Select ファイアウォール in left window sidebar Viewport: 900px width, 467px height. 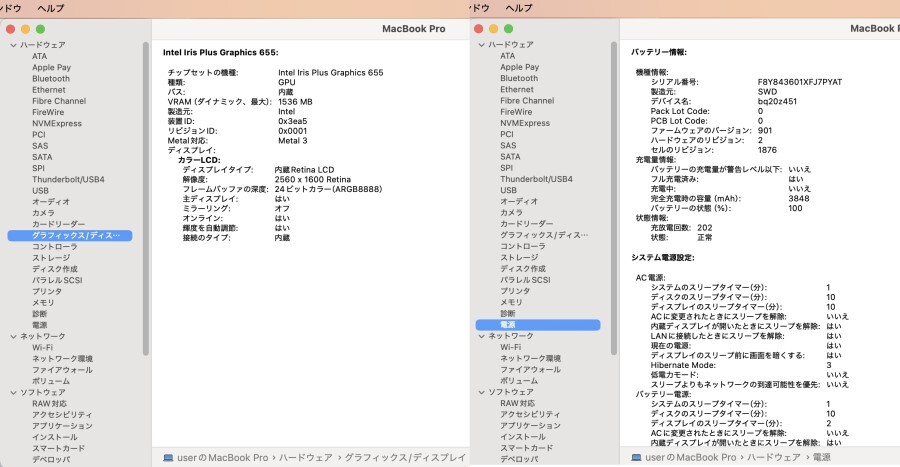[63, 369]
